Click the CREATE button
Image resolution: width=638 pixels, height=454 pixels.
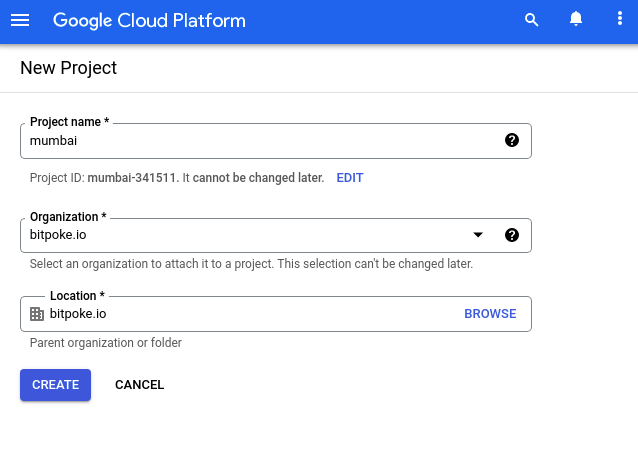(x=55, y=385)
